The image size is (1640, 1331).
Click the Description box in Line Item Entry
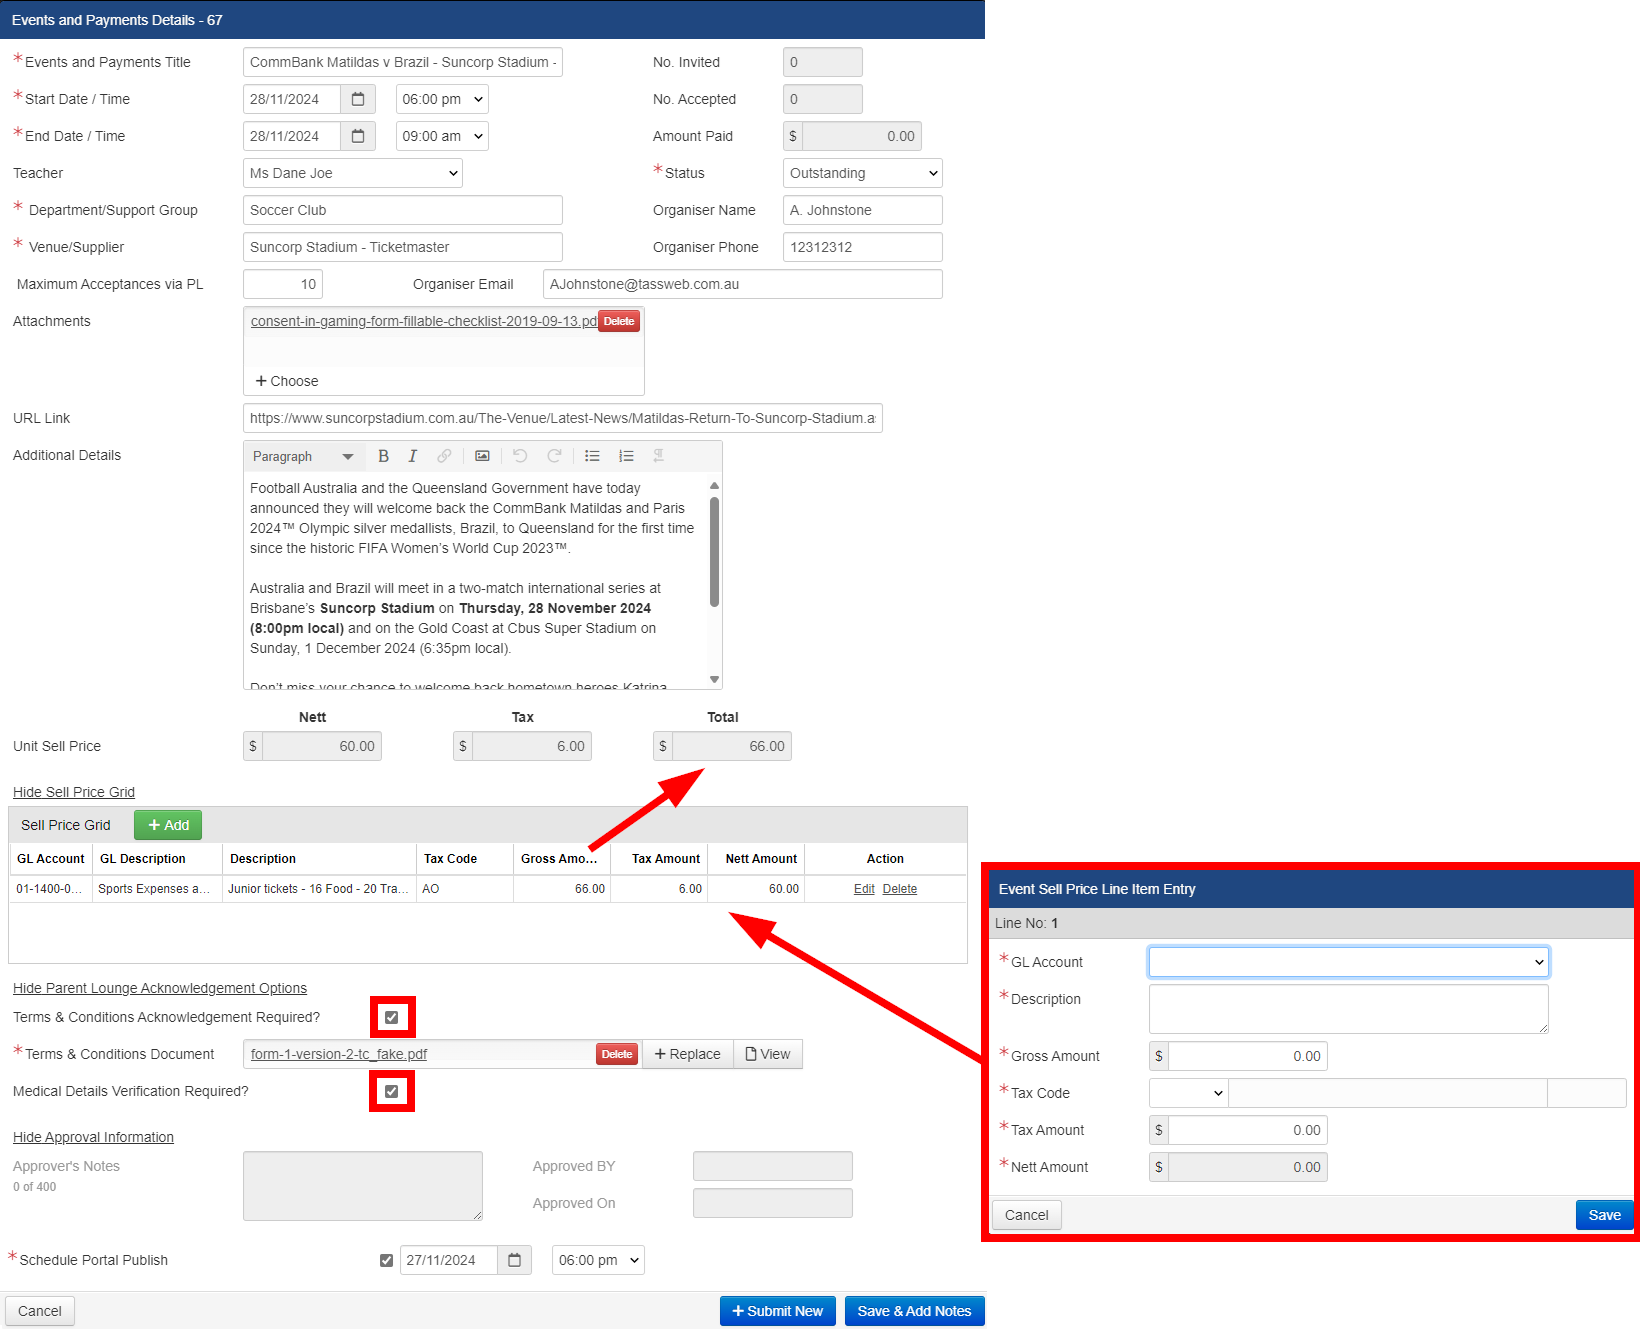coord(1349,1009)
